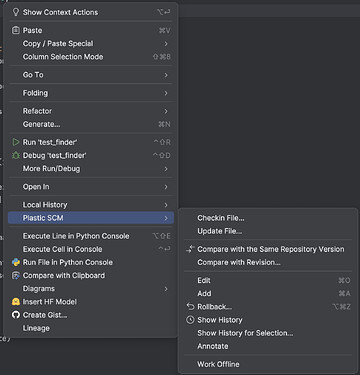
Task: Expand the Refactor submenu chevron
Action: (166, 111)
